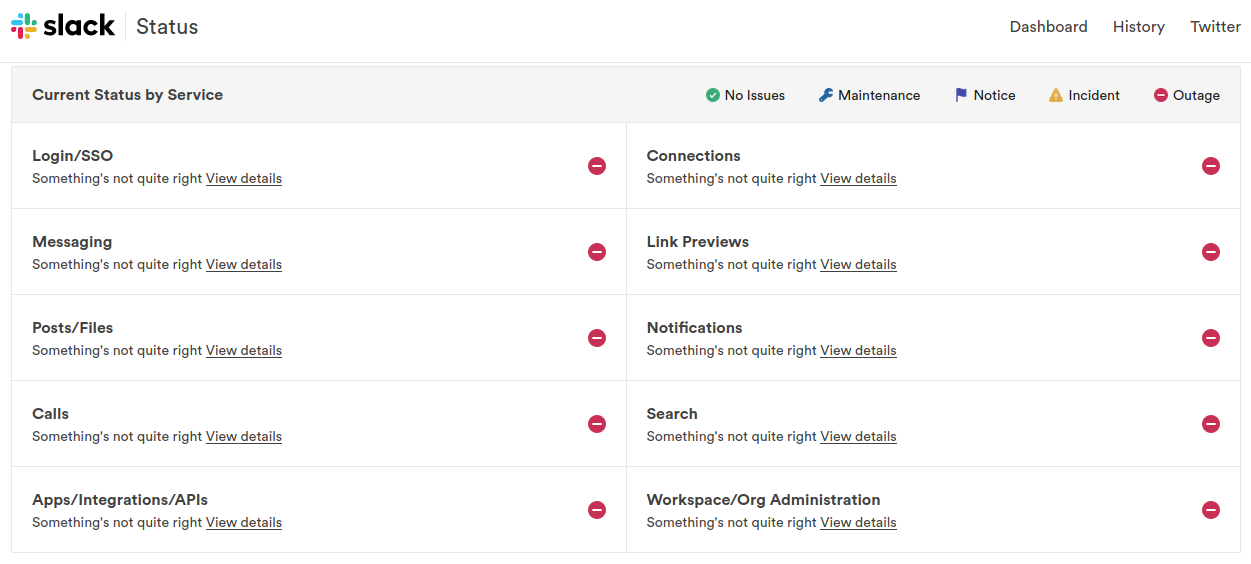Click the Login/SSO service name
Viewport: 1251px width, 564px height.
pyautogui.click(x=72, y=156)
